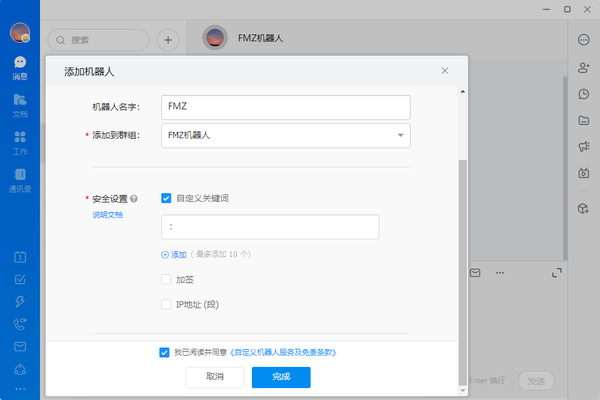
Task: Click the 完成 button
Action: [280, 377]
